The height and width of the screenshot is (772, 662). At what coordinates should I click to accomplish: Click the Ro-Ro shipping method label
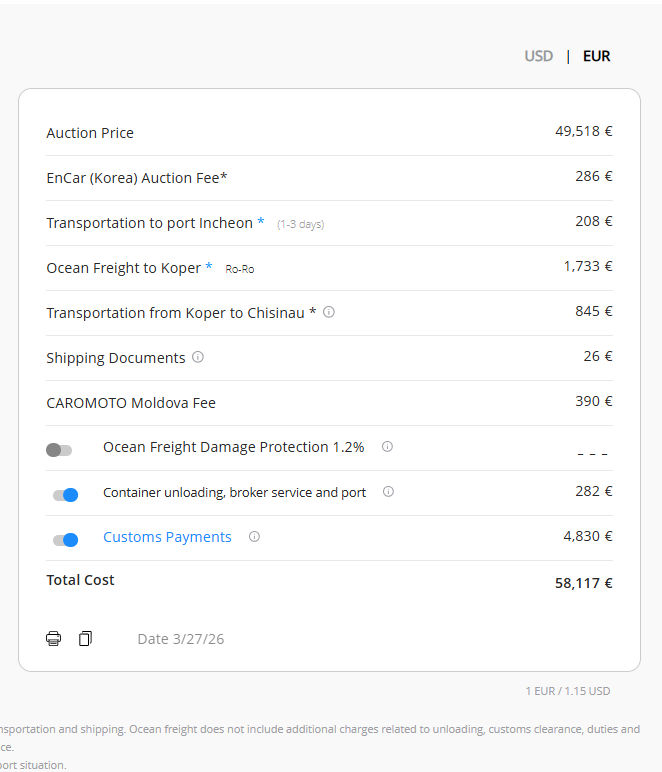click(x=239, y=269)
